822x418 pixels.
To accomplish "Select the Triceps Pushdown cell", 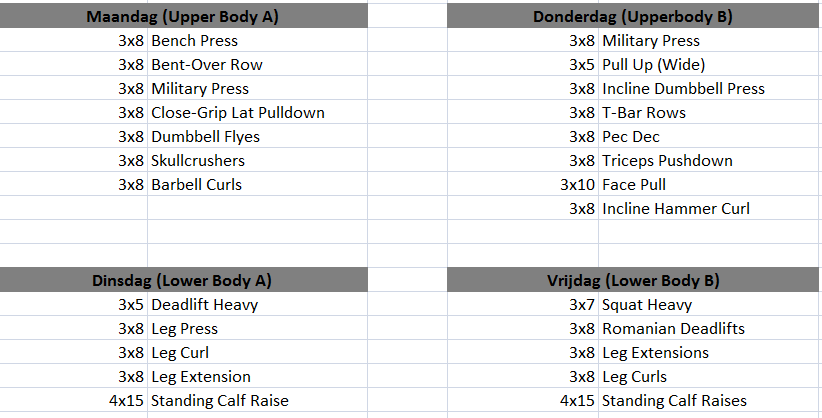I will click(x=667, y=161).
